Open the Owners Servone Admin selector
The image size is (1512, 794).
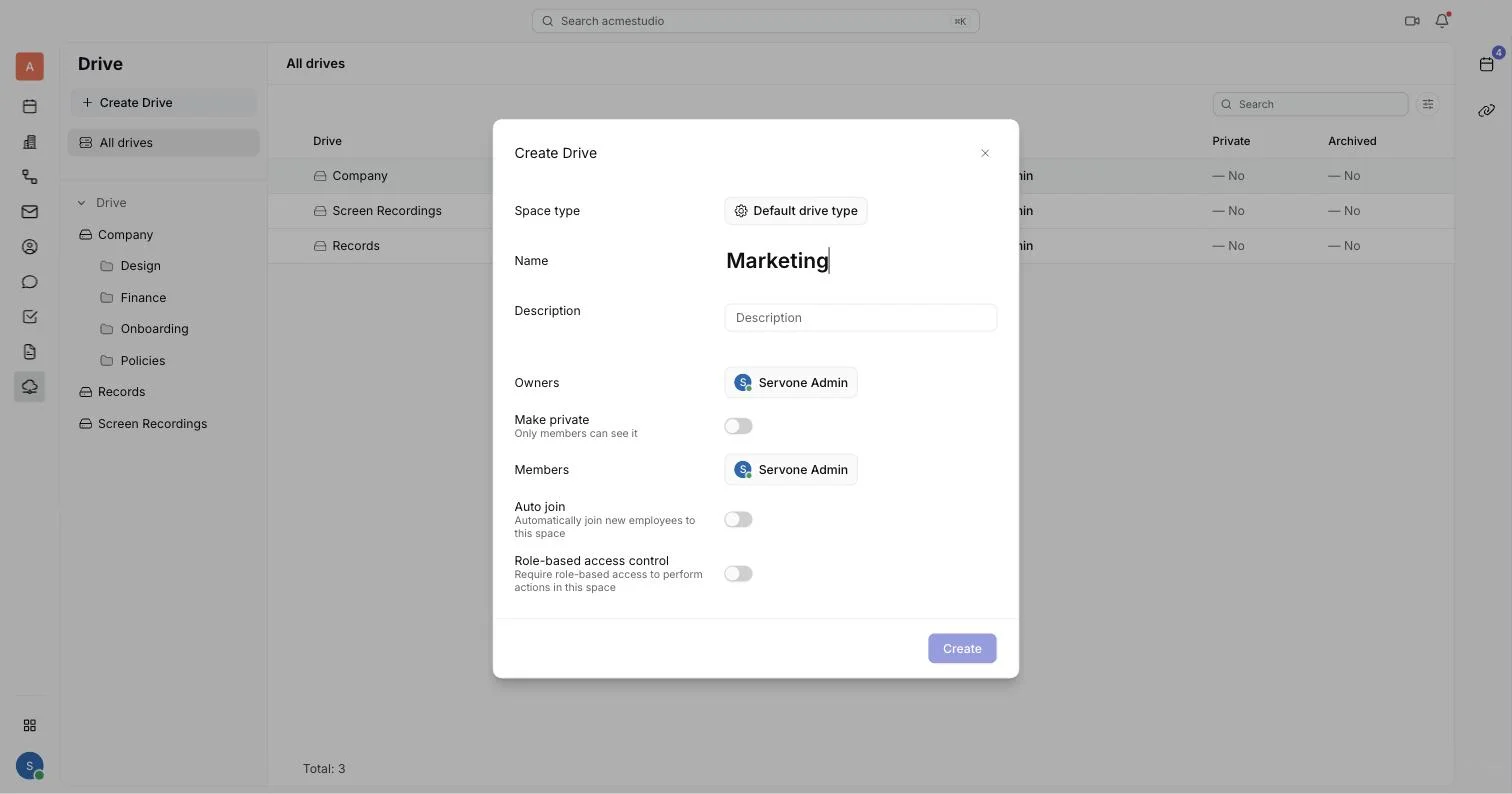coord(791,382)
